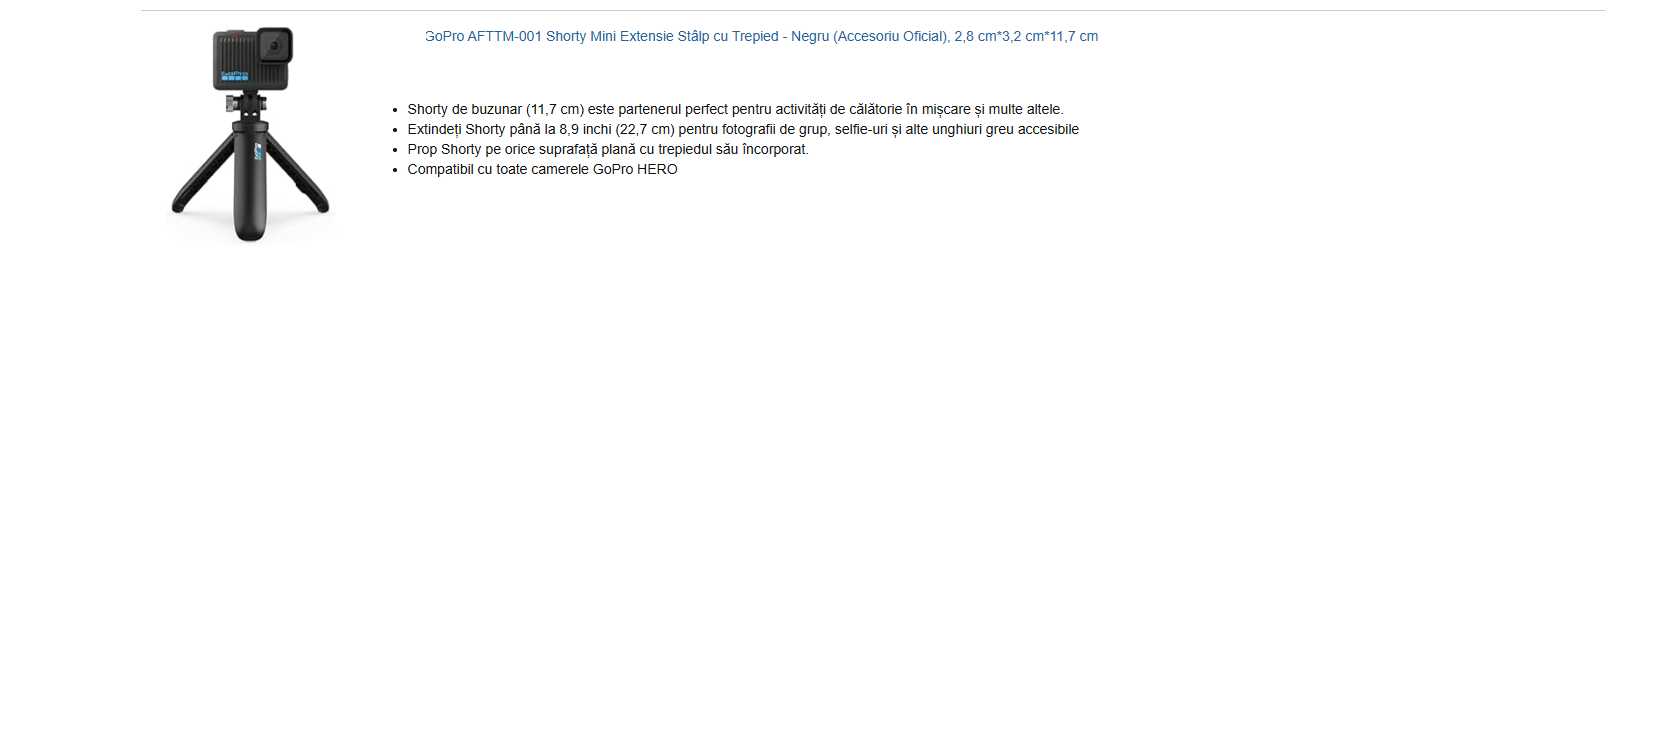Screen dimensions: 1653x747
Task: Open the GoPro AFTTM-001 Shorty title link
Action: [x=761, y=36]
